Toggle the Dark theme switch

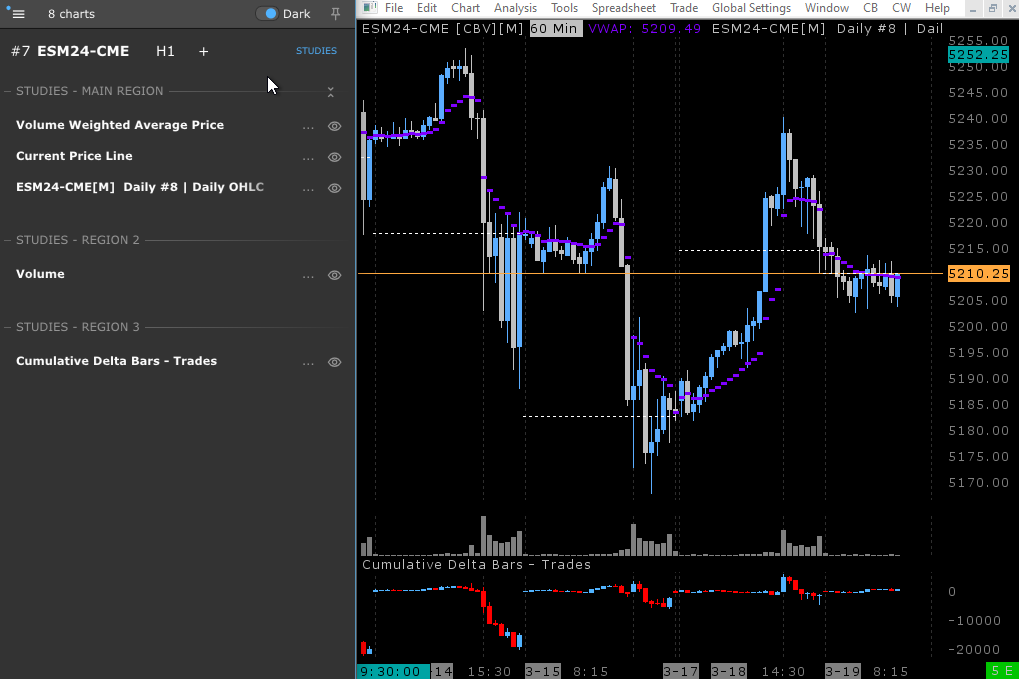tap(267, 14)
